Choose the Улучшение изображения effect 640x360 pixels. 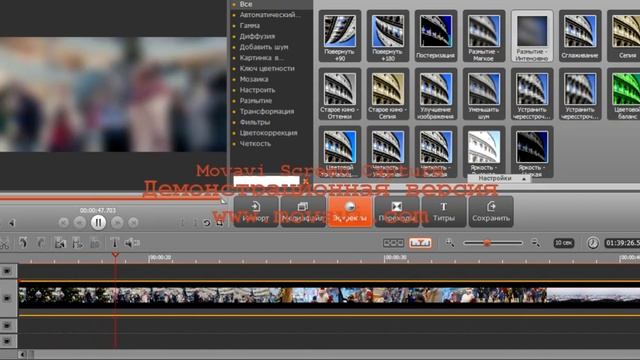[x=436, y=94]
